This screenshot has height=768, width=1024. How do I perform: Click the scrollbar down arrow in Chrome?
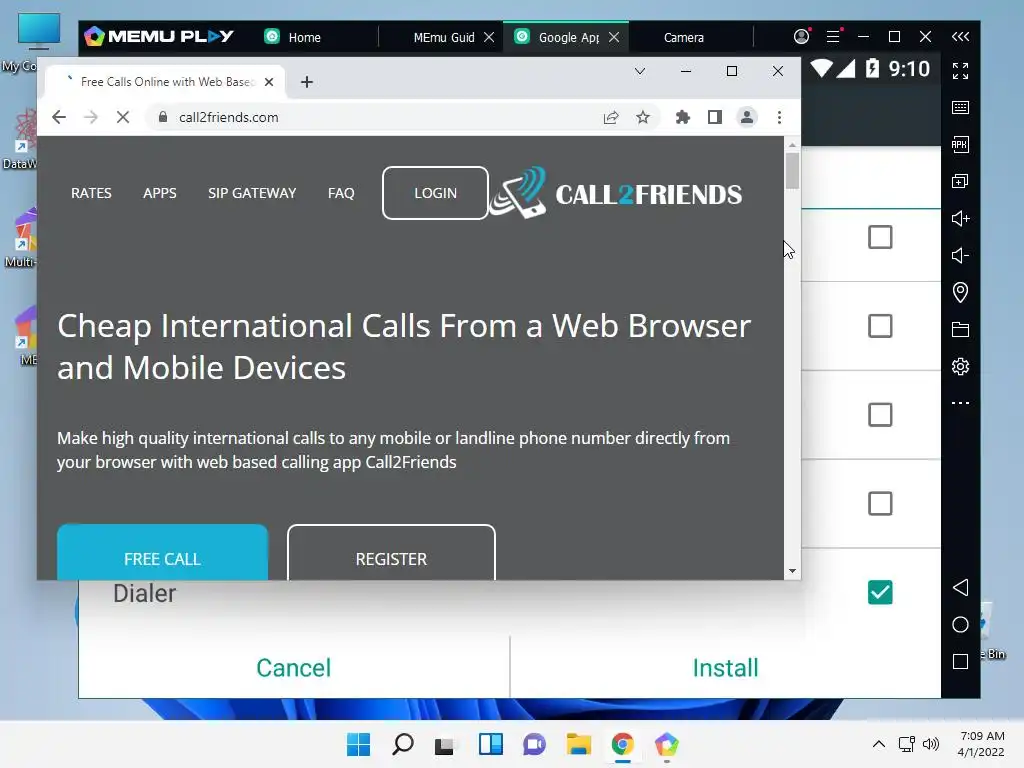click(x=792, y=571)
